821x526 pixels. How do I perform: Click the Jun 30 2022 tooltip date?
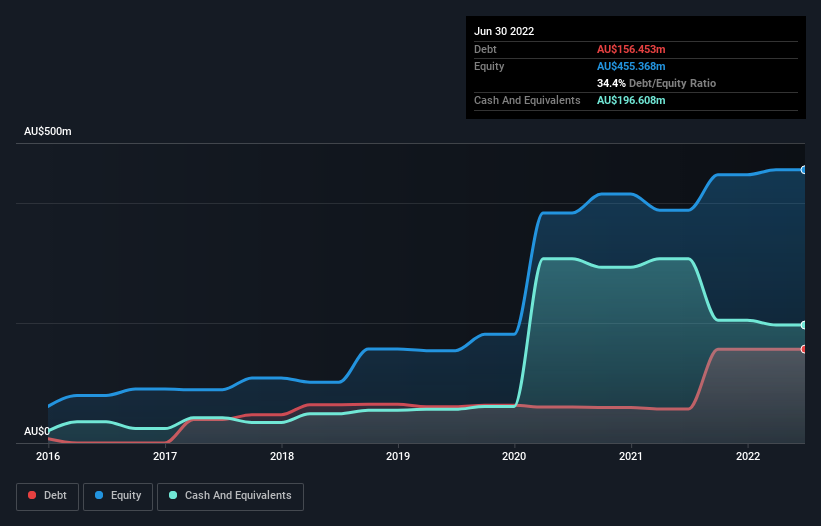pyautogui.click(x=504, y=31)
